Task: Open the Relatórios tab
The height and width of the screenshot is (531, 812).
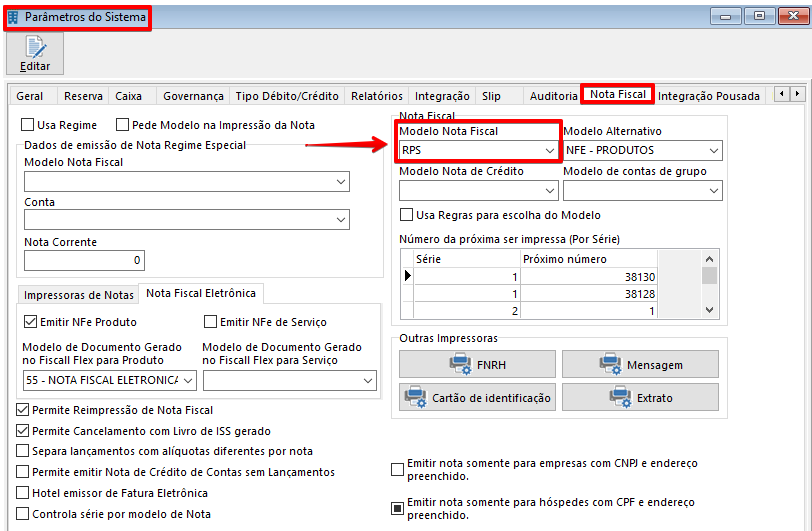Action: (x=376, y=96)
